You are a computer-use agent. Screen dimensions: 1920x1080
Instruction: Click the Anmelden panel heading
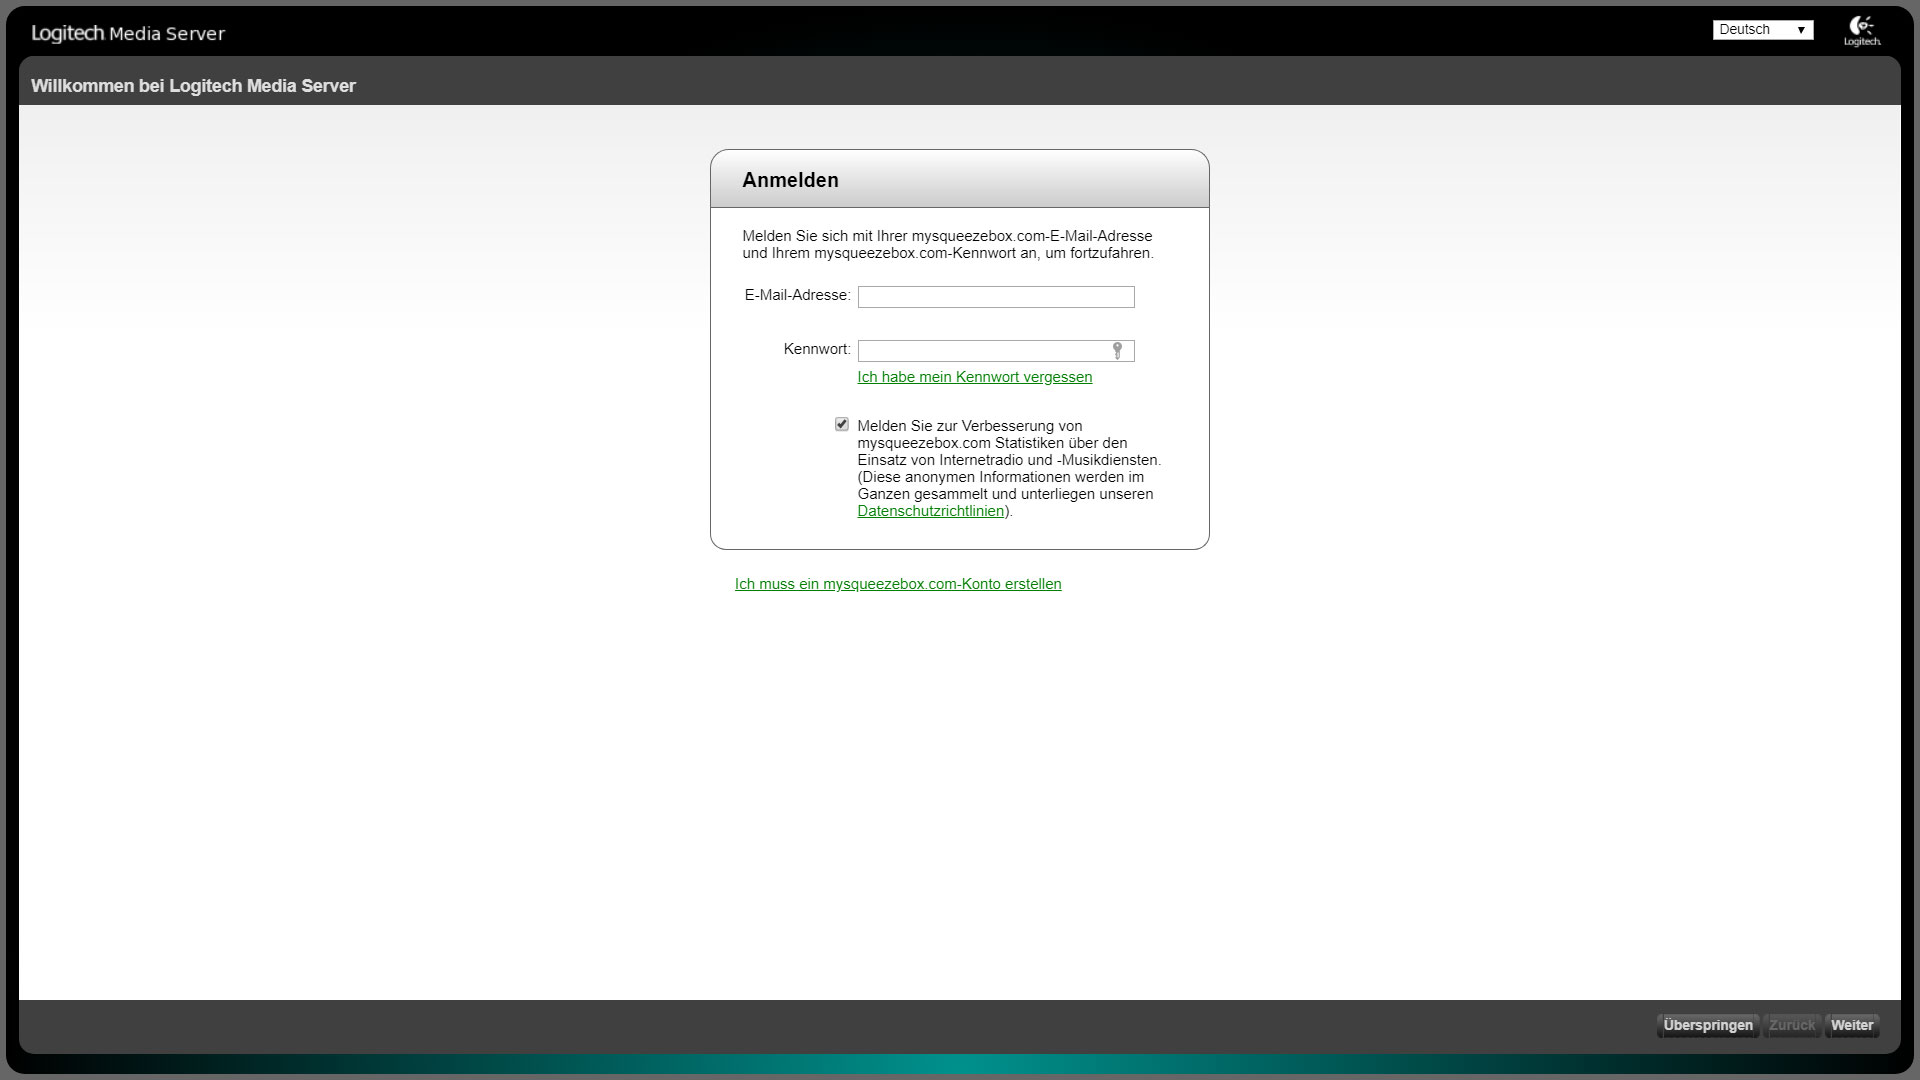790,180
